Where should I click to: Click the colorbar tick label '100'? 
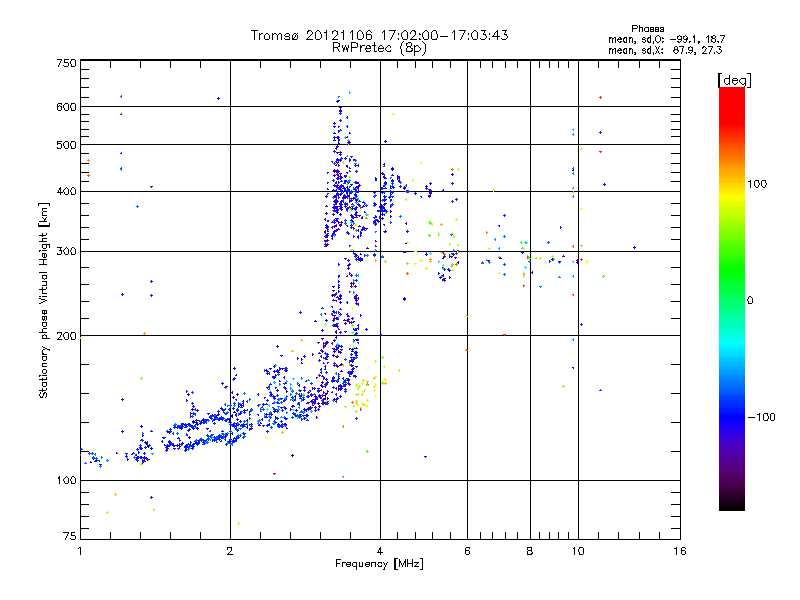pyautogui.click(x=757, y=184)
